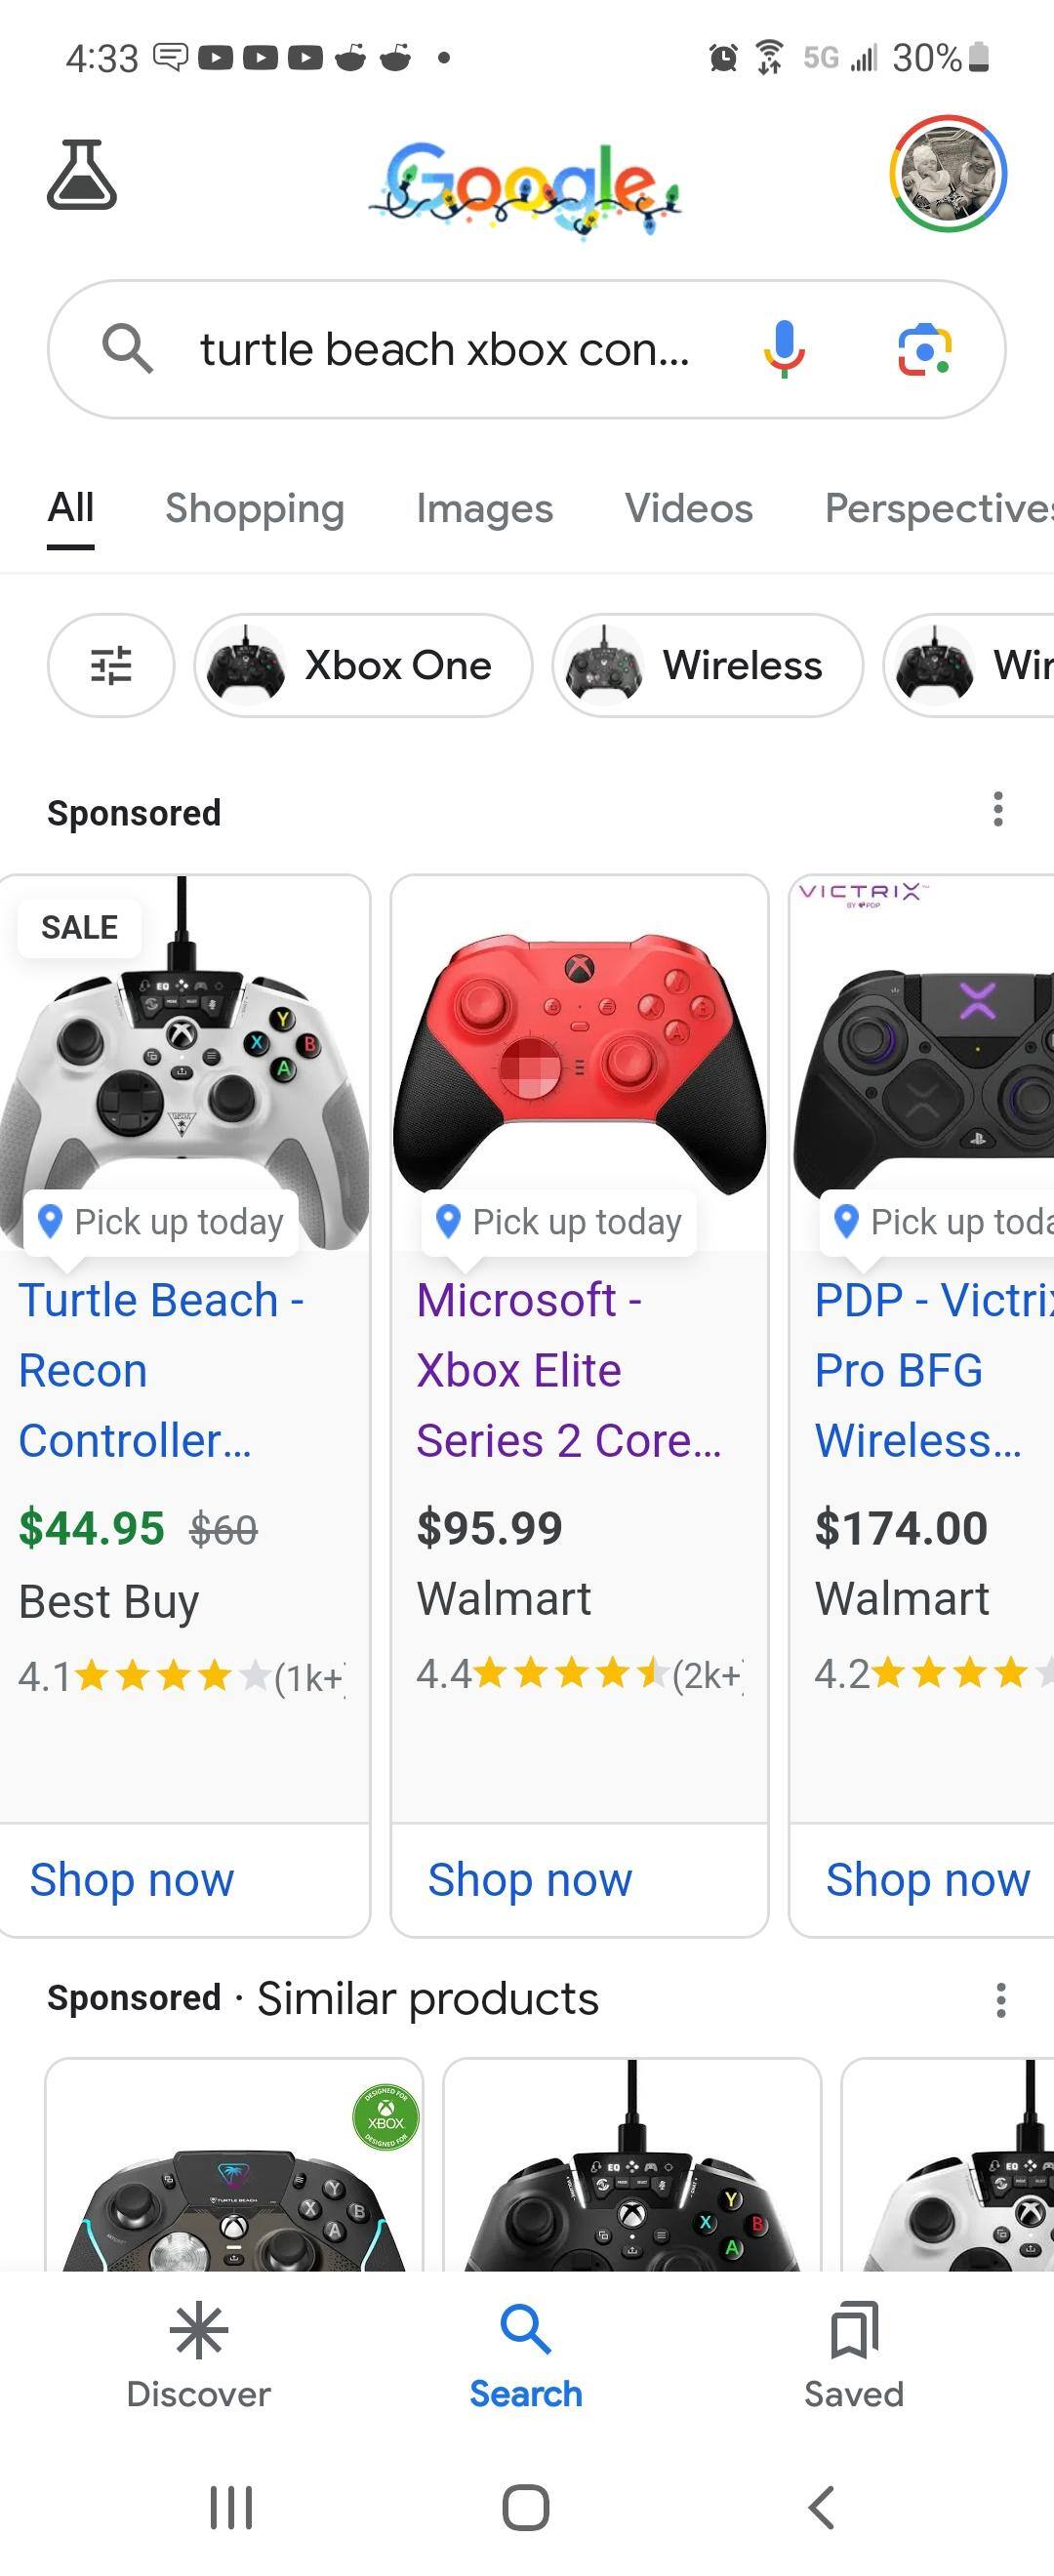Open Search Labs flask icon
Image resolution: width=1054 pixels, height=2576 pixels.
82,175
